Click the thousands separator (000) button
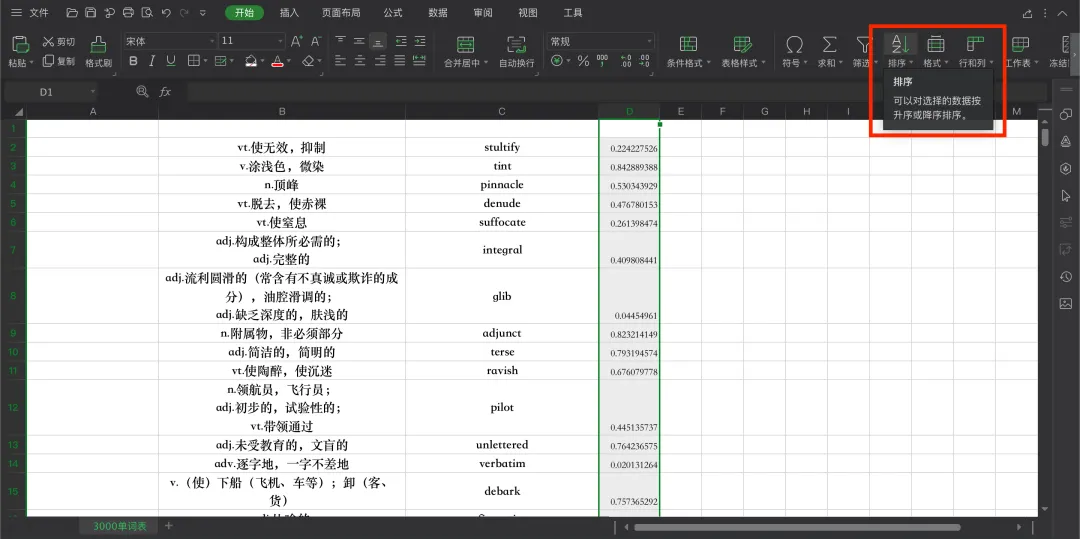The image size is (1080, 539). point(602,61)
